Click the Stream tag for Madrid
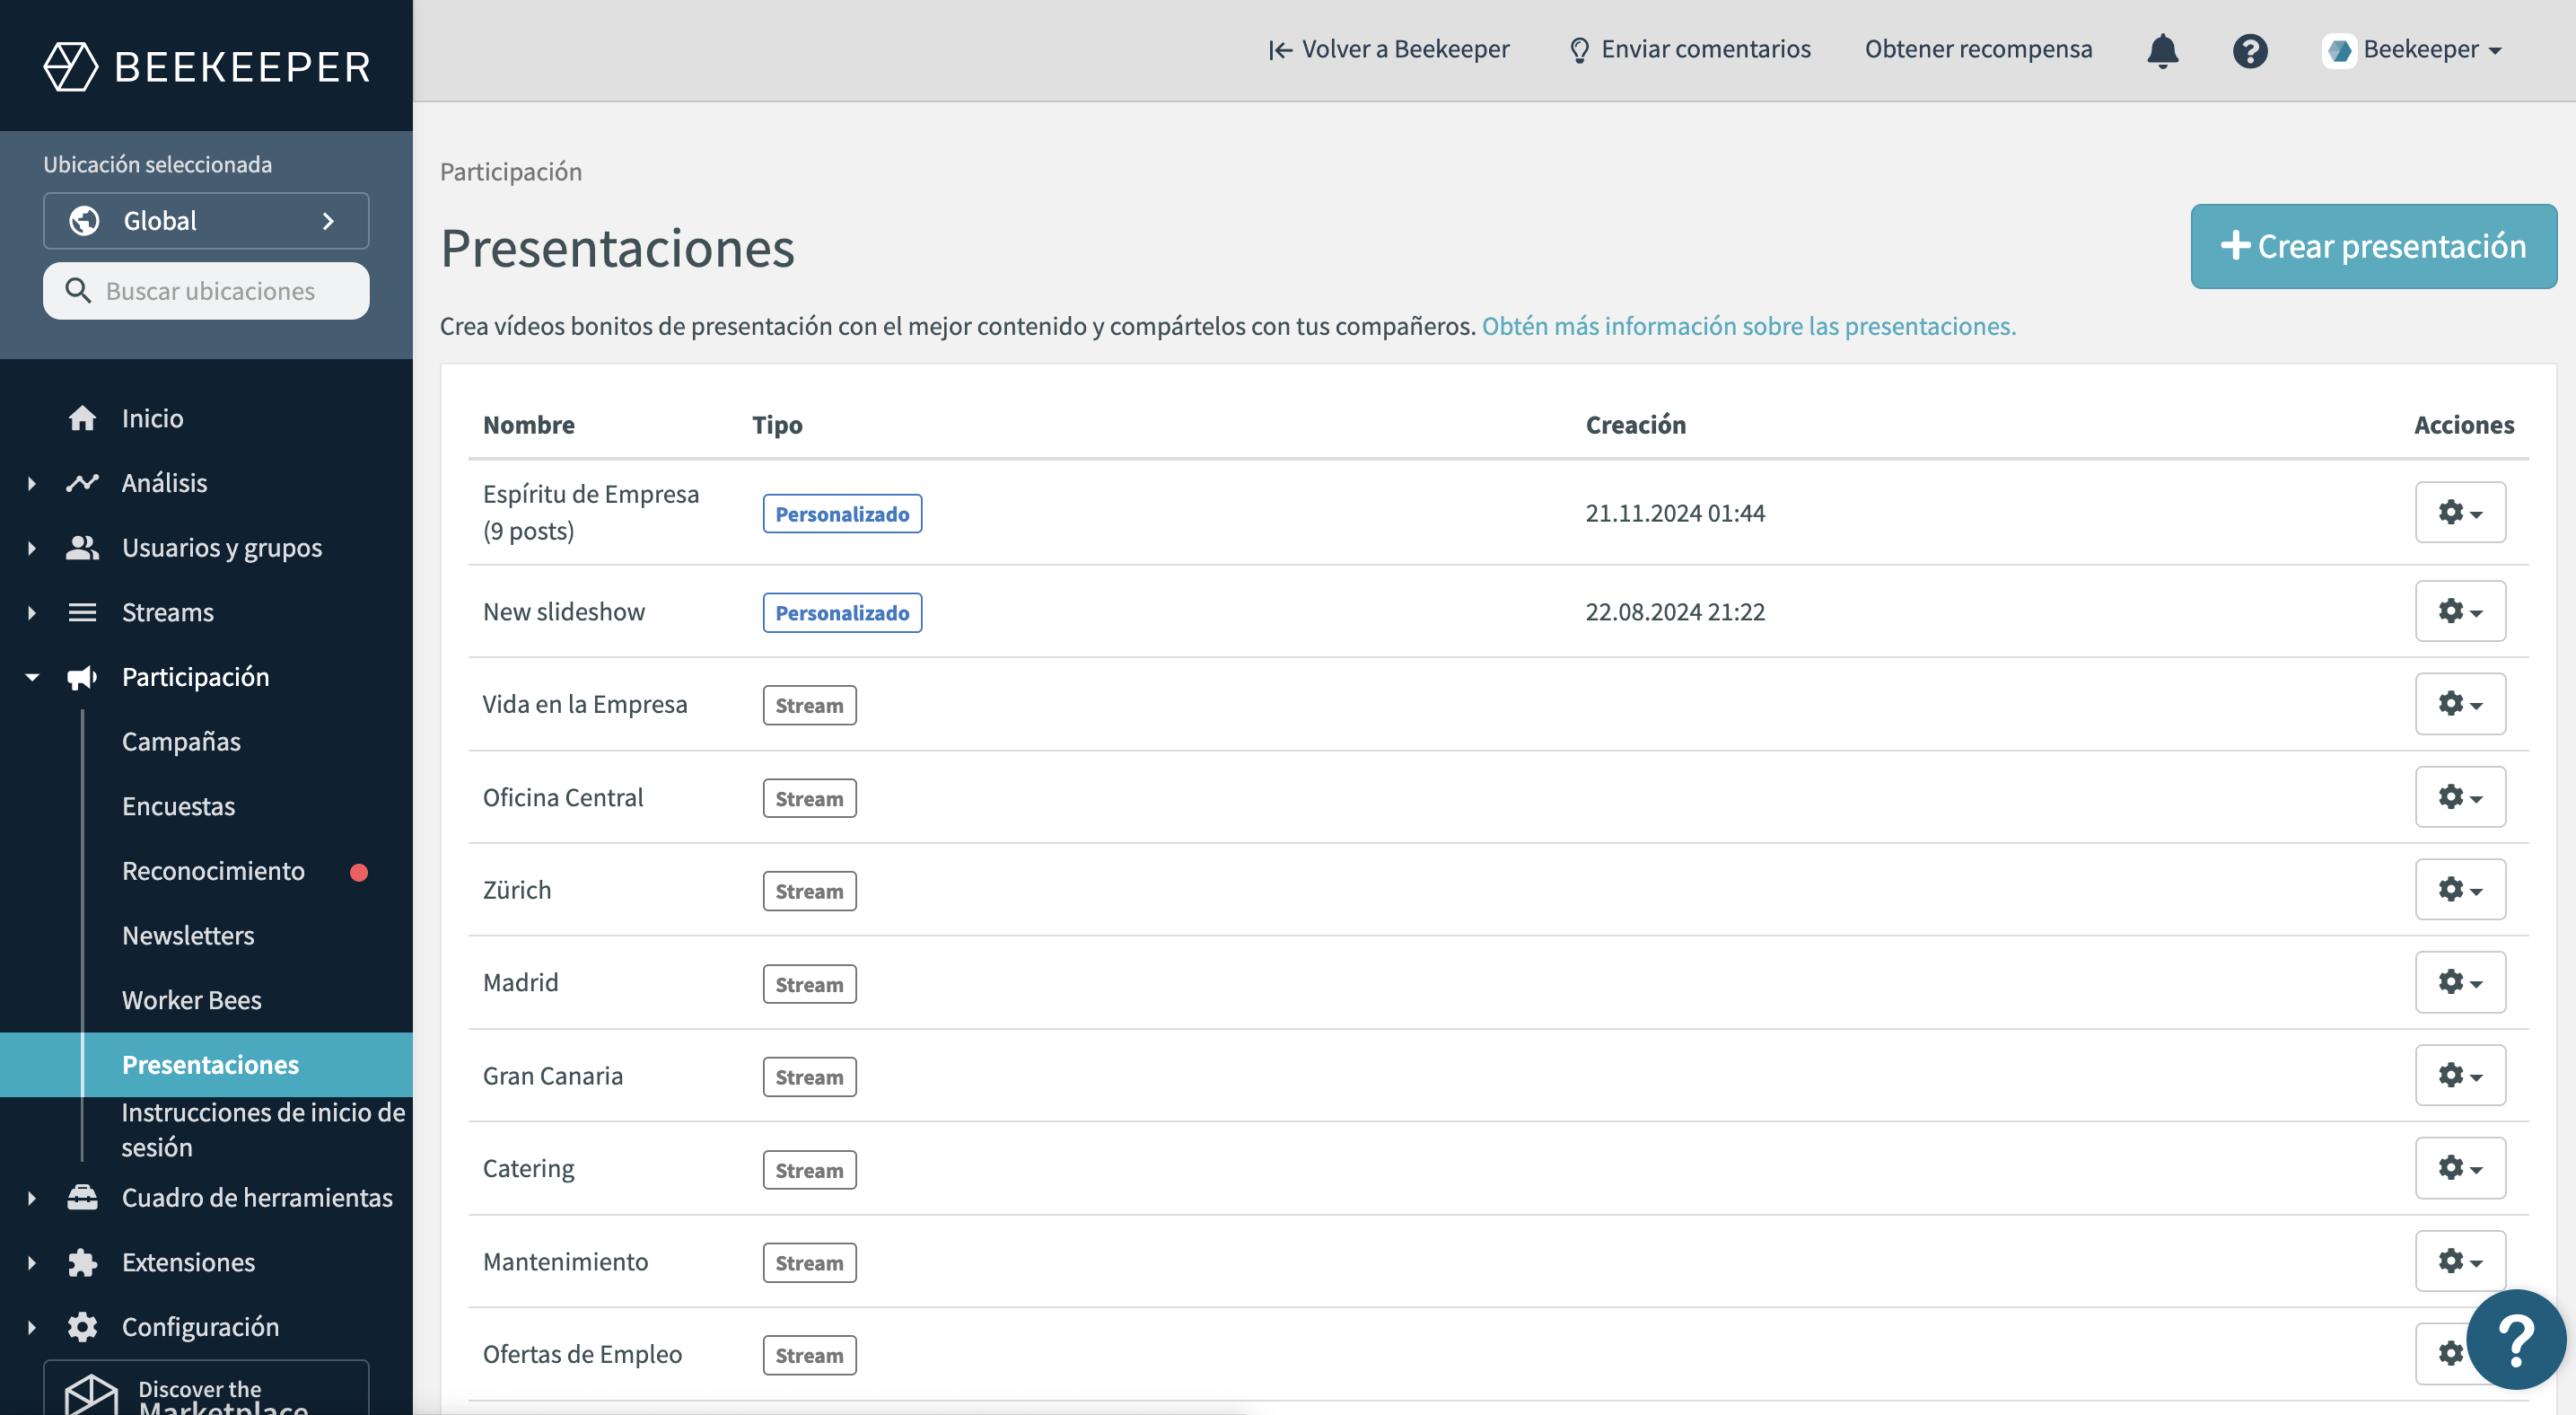Image resolution: width=2576 pixels, height=1415 pixels. pos(809,984)
